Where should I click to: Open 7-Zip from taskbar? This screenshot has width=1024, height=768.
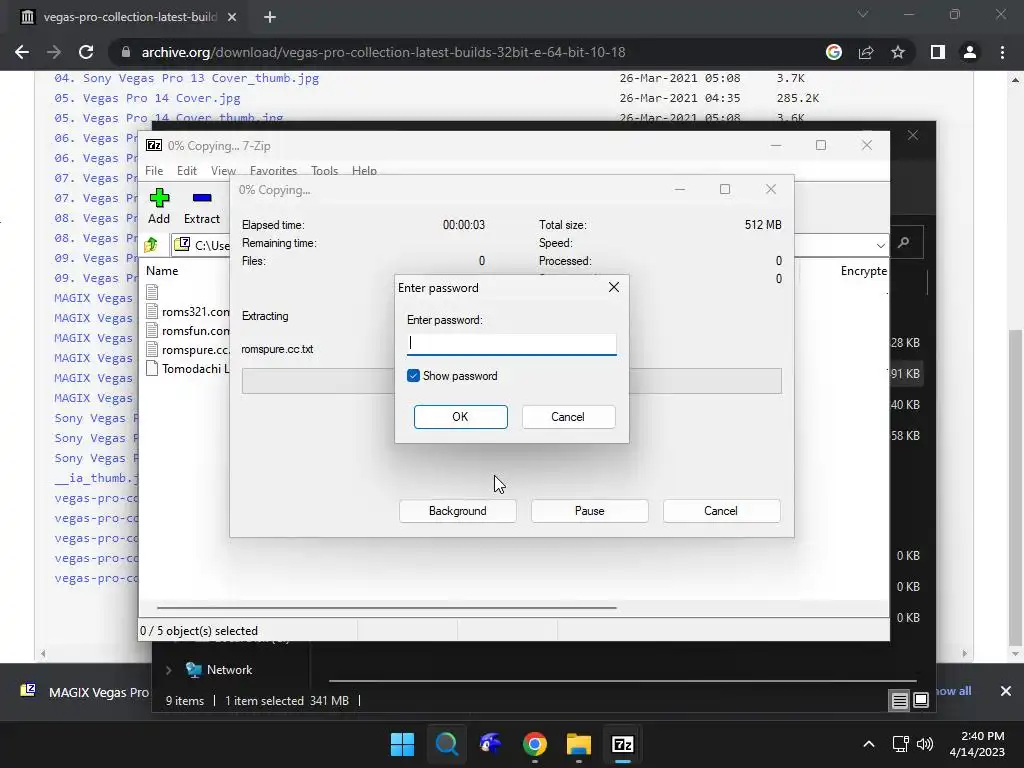623,744
